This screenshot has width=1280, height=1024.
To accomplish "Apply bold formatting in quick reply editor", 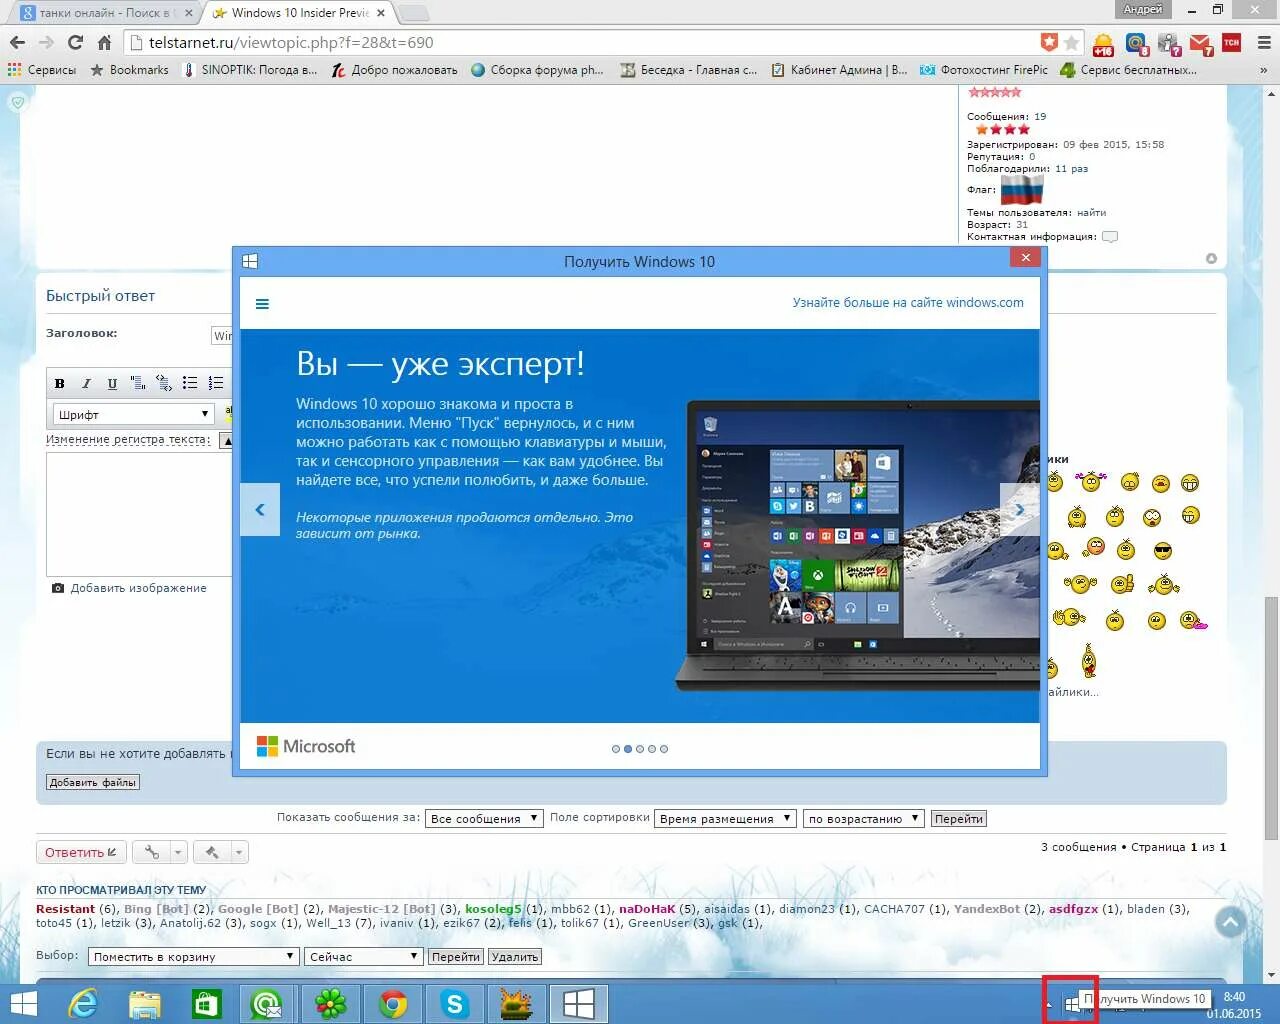I will [x=60, y=383].
